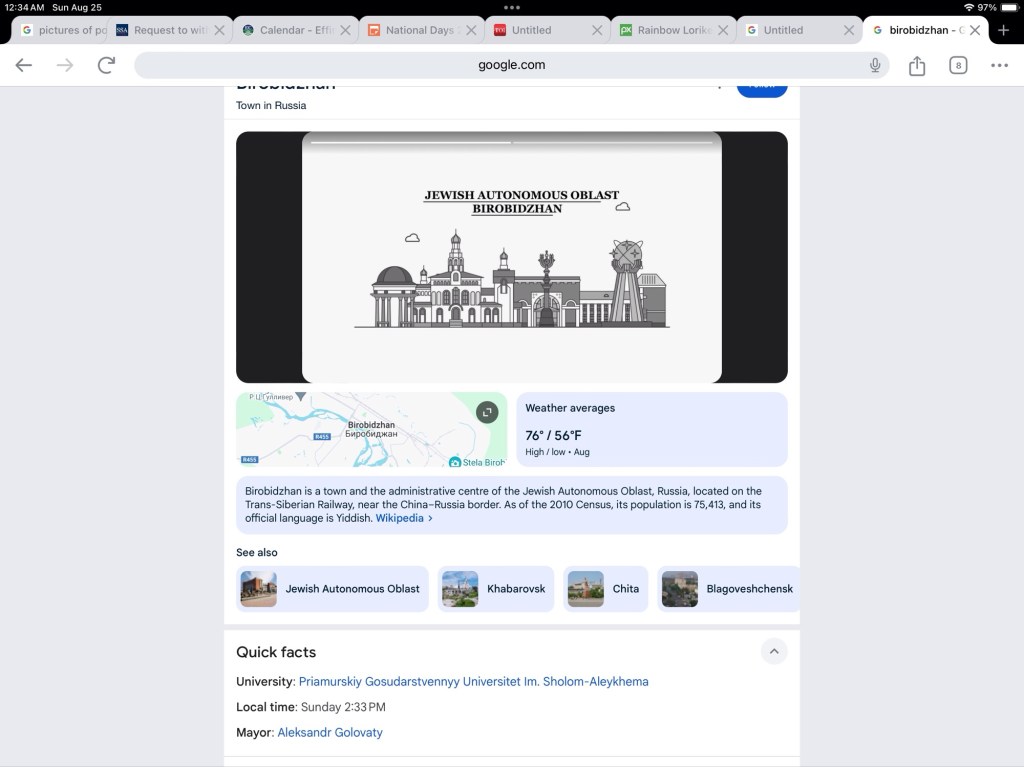Tap the back navigation arrow
1024x767 pixels.
tap(24, 65)
